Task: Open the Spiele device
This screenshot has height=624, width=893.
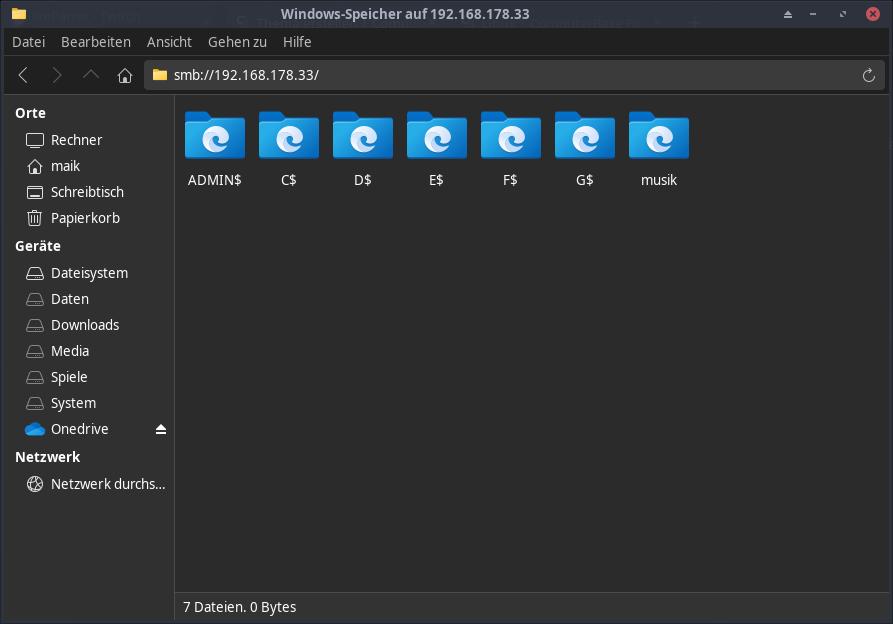Action: (x=90, y=377)
